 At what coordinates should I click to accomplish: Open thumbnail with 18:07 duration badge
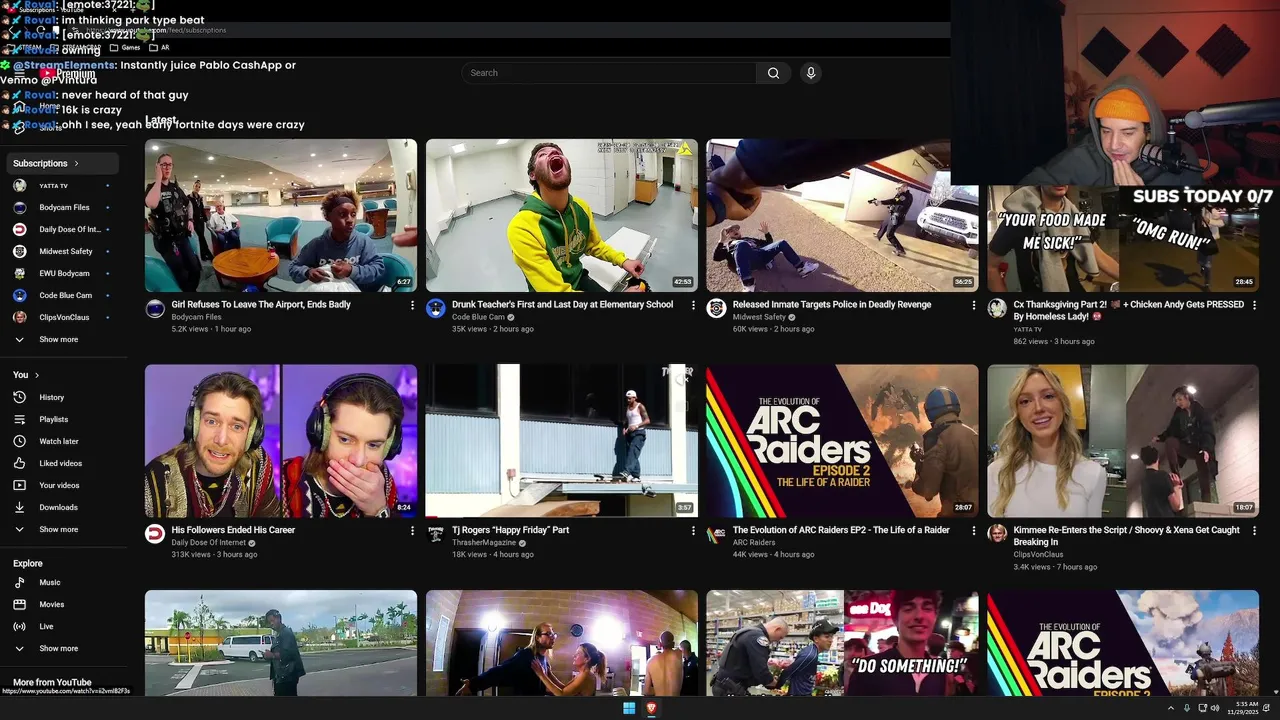1123,441
